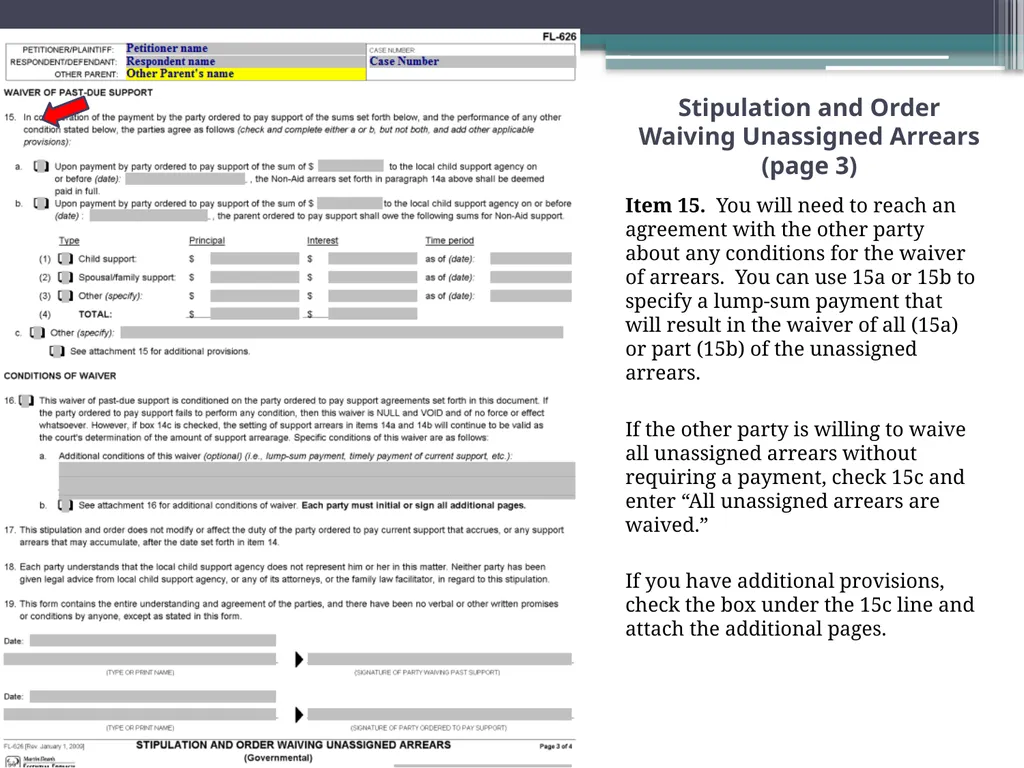Click the Respondent name field
The width and height of the screenshot is (1024, 768).
pos(245,61)
